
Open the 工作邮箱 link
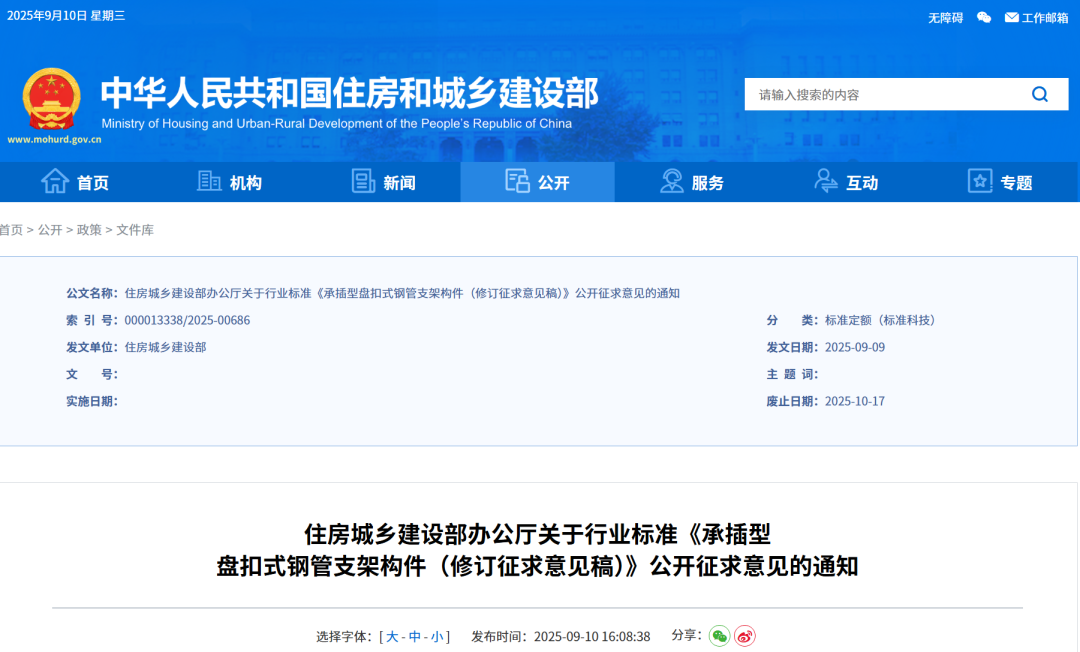coord(1044,18)
